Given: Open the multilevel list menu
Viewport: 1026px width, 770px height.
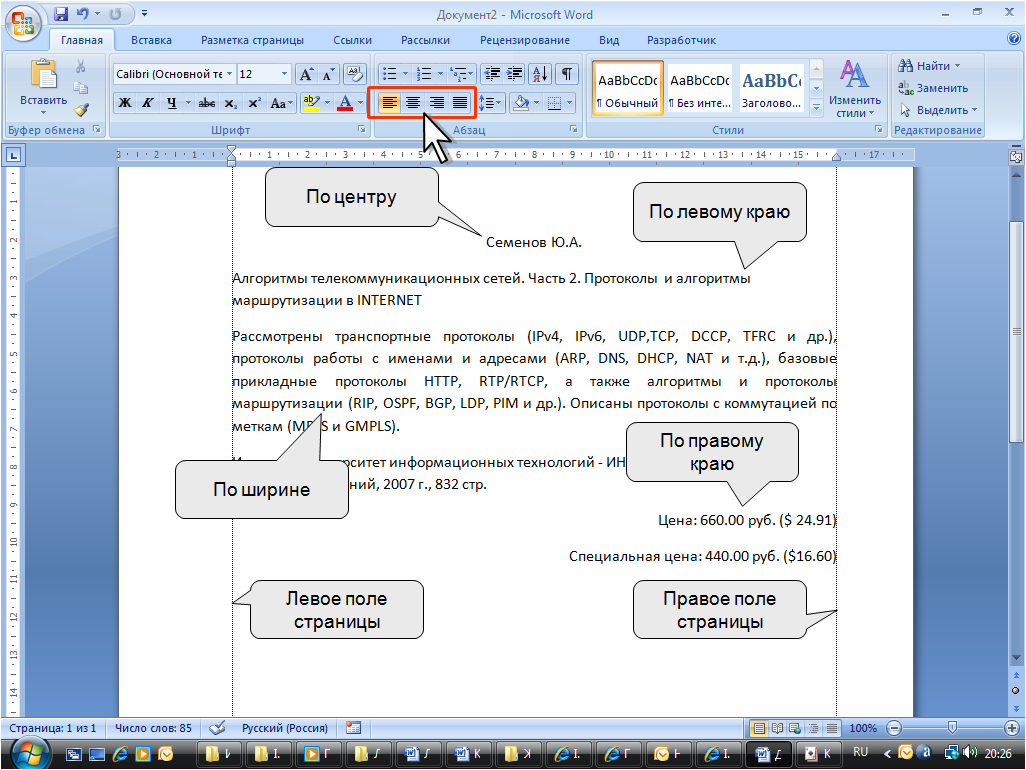Looking at the screenshot, I should click(459, 74).
